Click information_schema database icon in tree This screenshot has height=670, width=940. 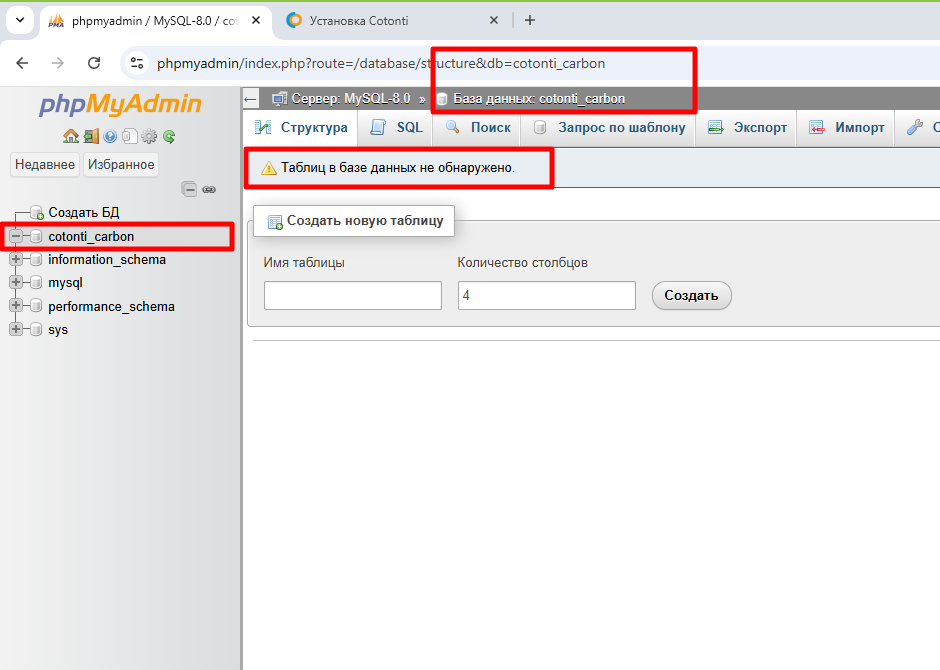coord(36,259)
